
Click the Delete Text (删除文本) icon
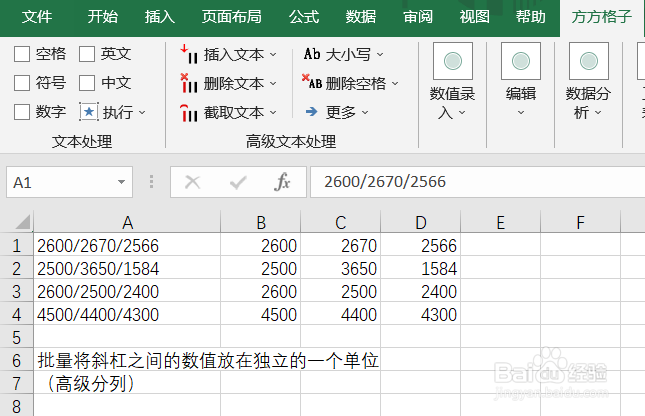(189, 83)
